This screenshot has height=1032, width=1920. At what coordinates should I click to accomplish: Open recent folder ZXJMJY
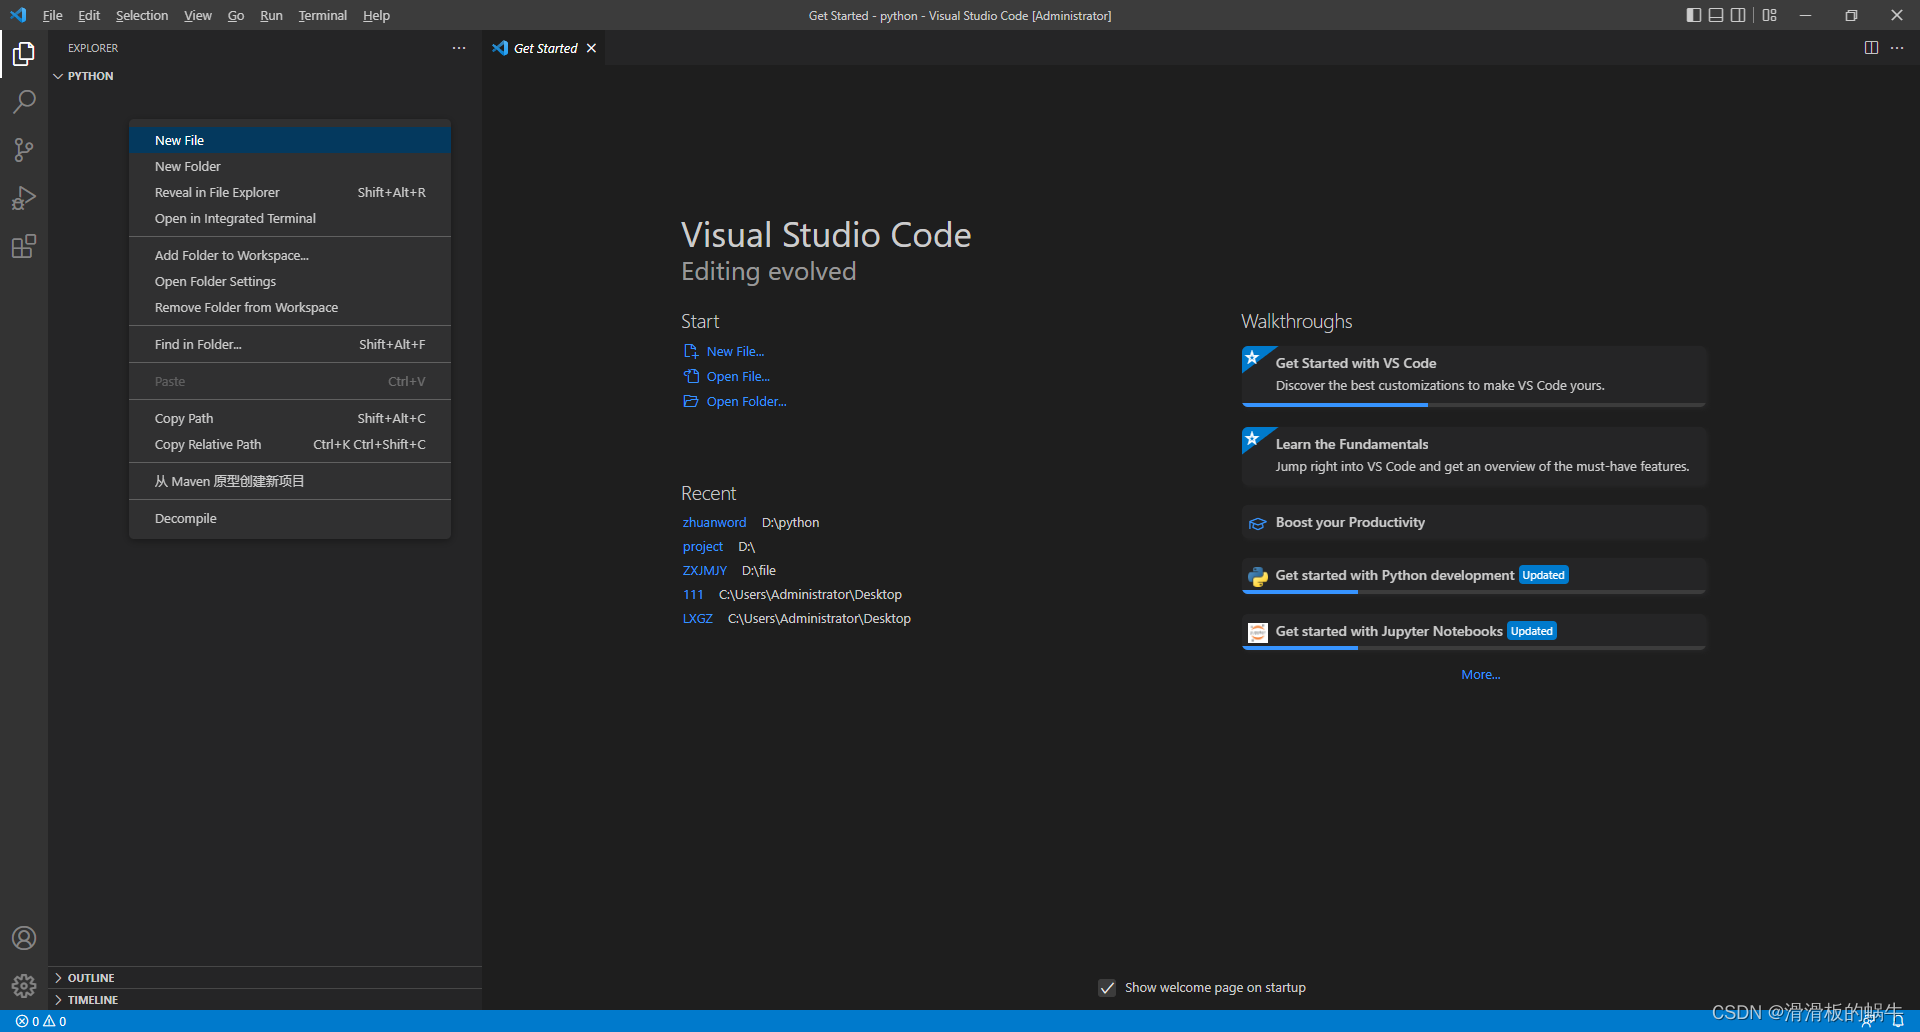click(x=704, y=571)
